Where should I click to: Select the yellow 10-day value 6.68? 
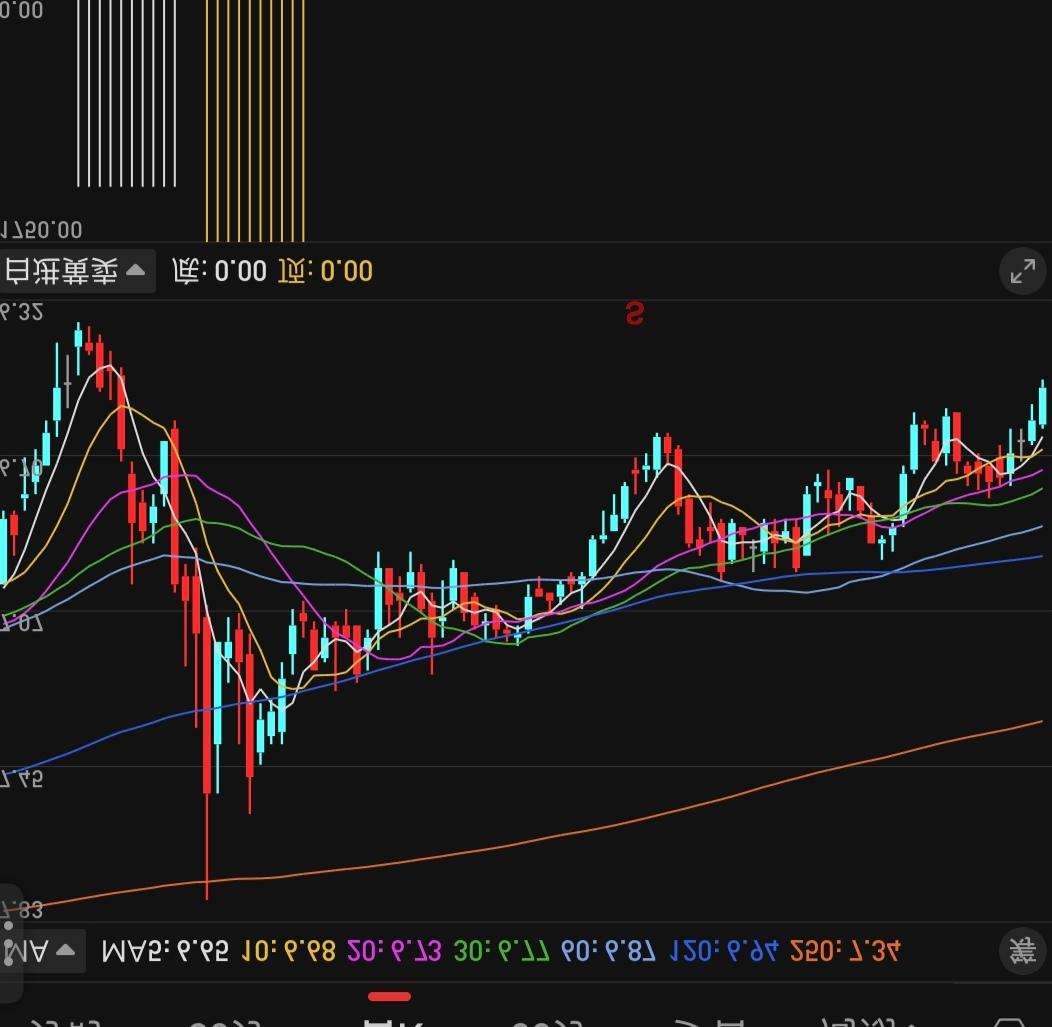tap(288, 951)
